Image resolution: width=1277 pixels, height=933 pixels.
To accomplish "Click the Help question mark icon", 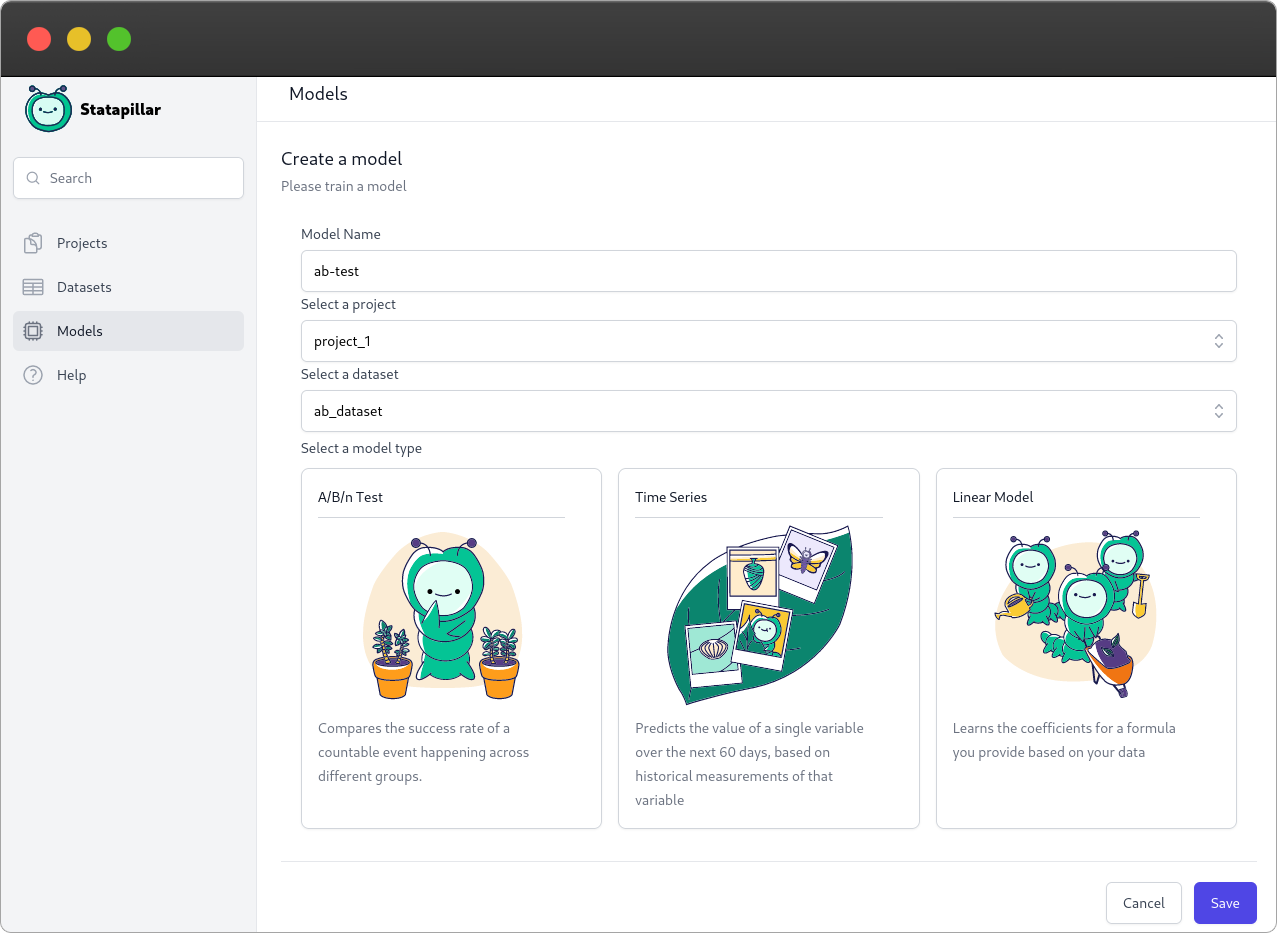I will click(33, 375).
